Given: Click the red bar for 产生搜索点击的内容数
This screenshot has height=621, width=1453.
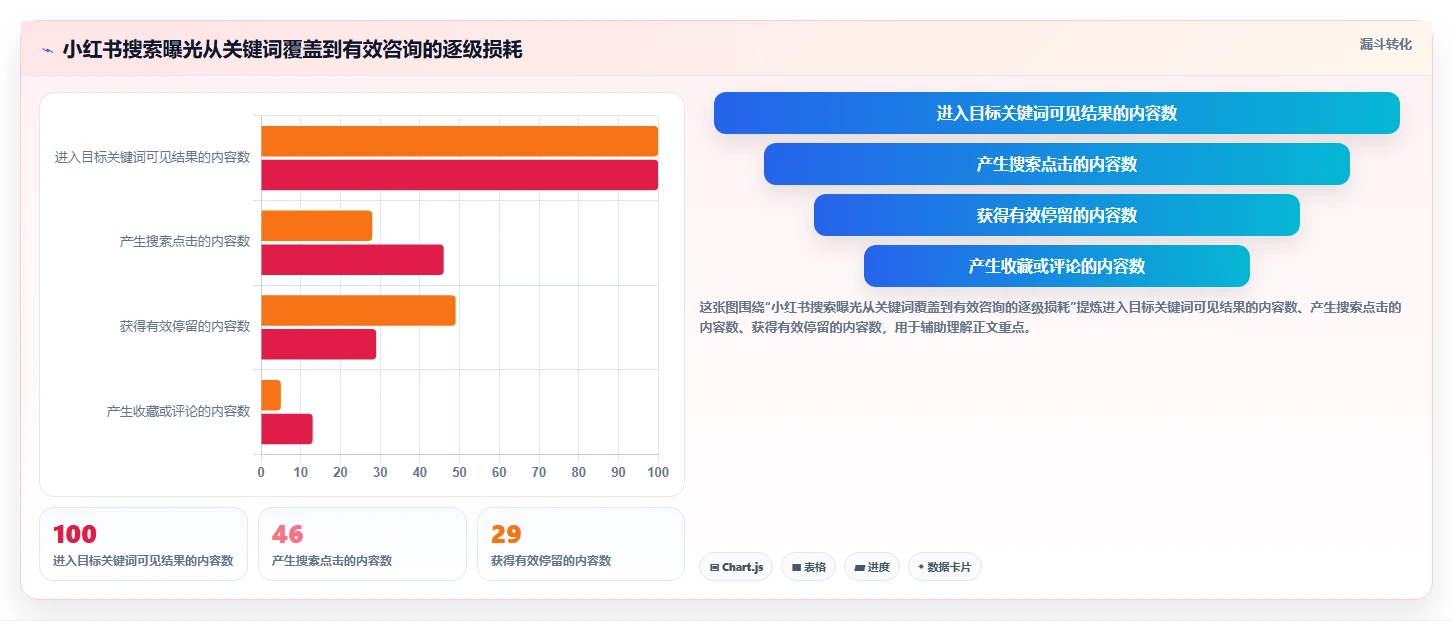Looking at the screenshot, I should coord(353,260).
